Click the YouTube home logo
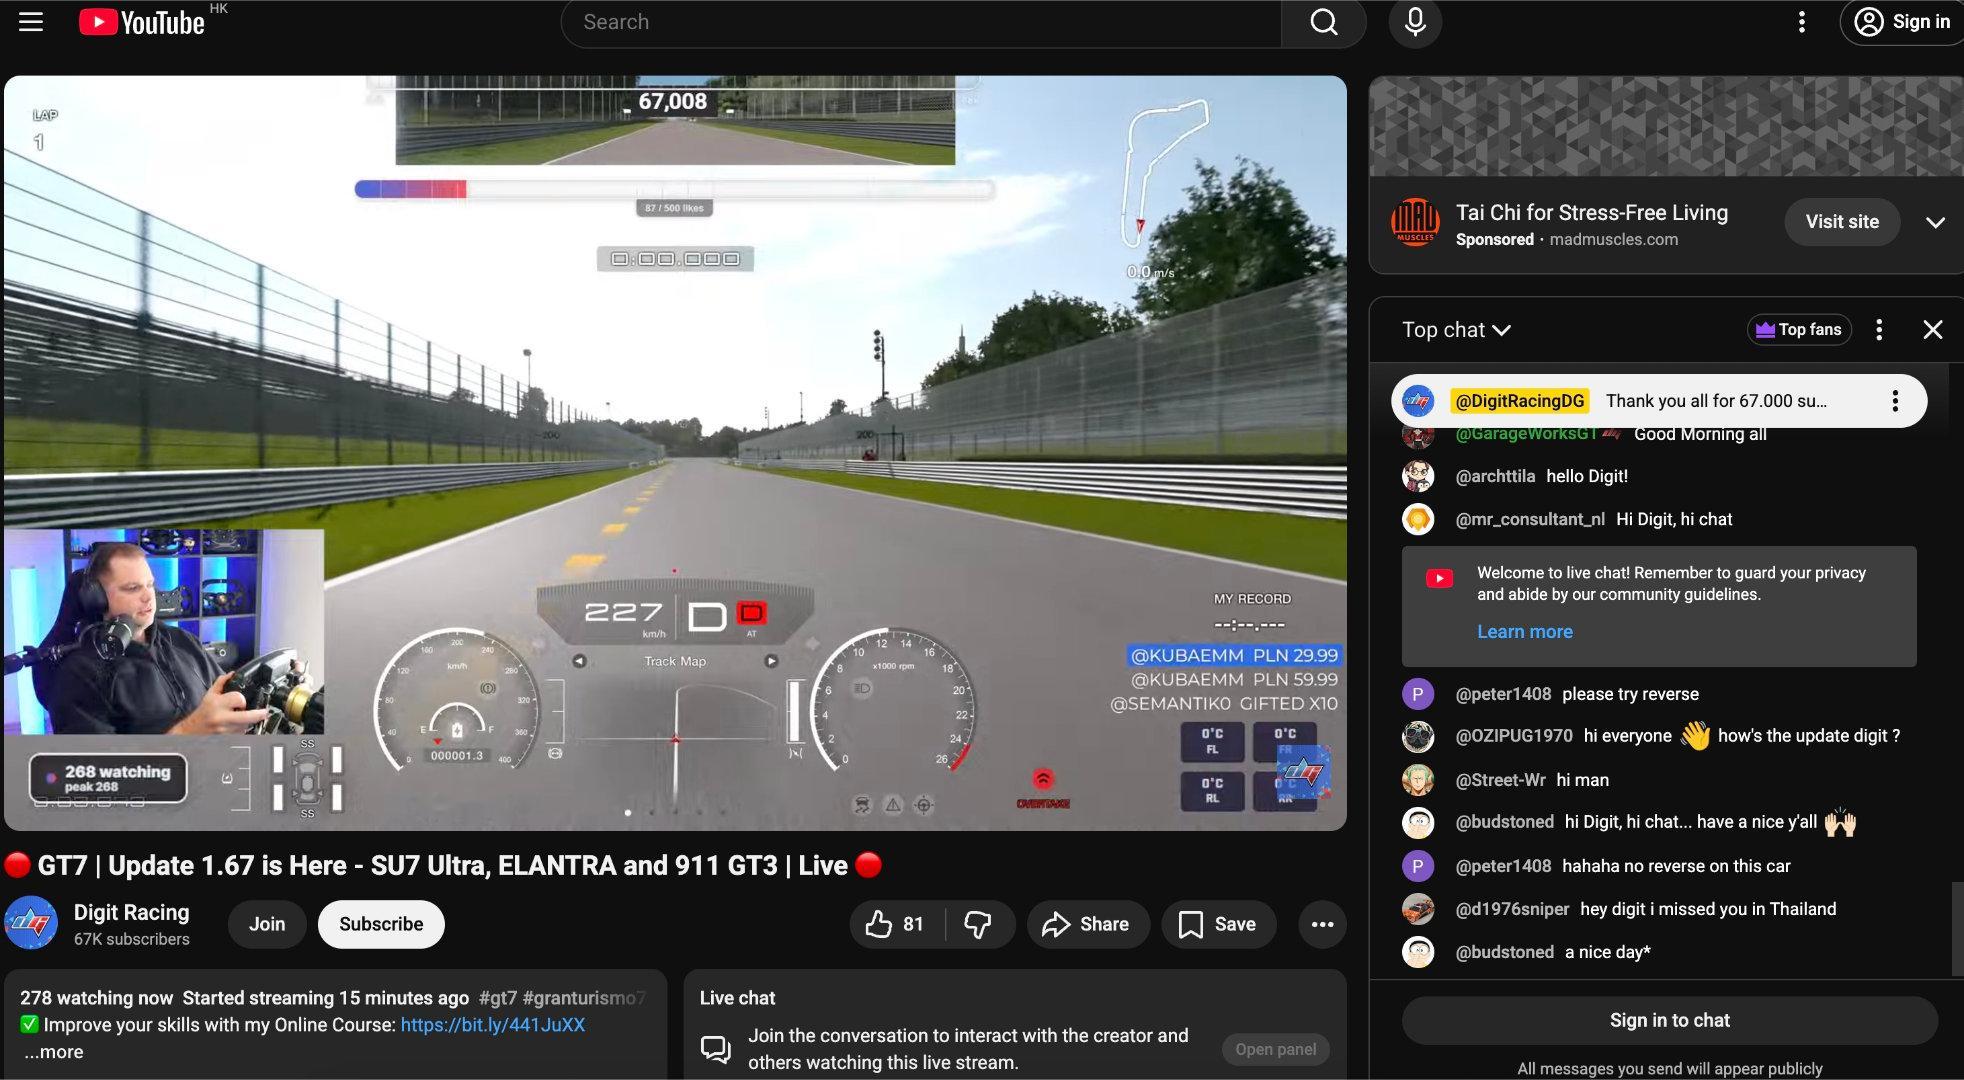Viewport: 1964px width, 1080px height. (x=142, y=22)
